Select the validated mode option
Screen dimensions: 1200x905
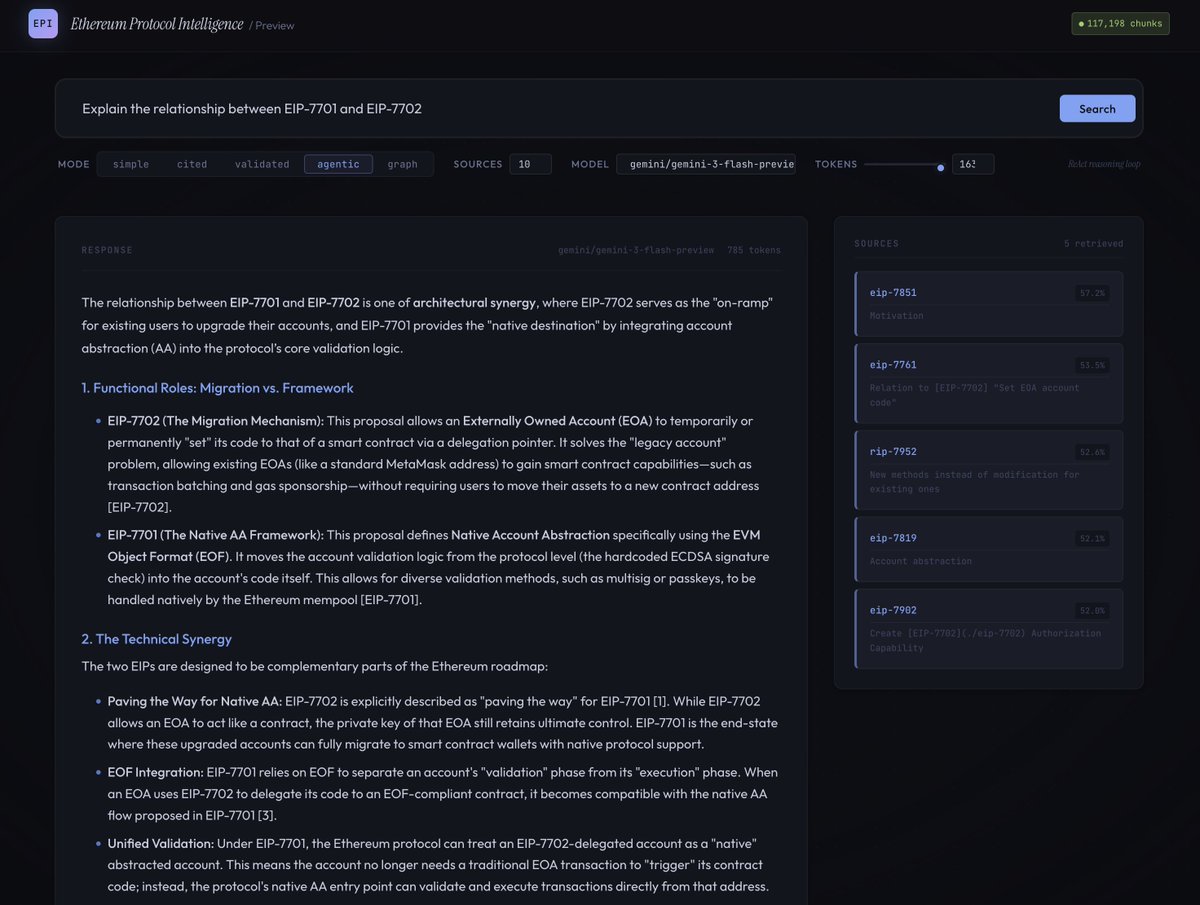(x=262, y=164)
